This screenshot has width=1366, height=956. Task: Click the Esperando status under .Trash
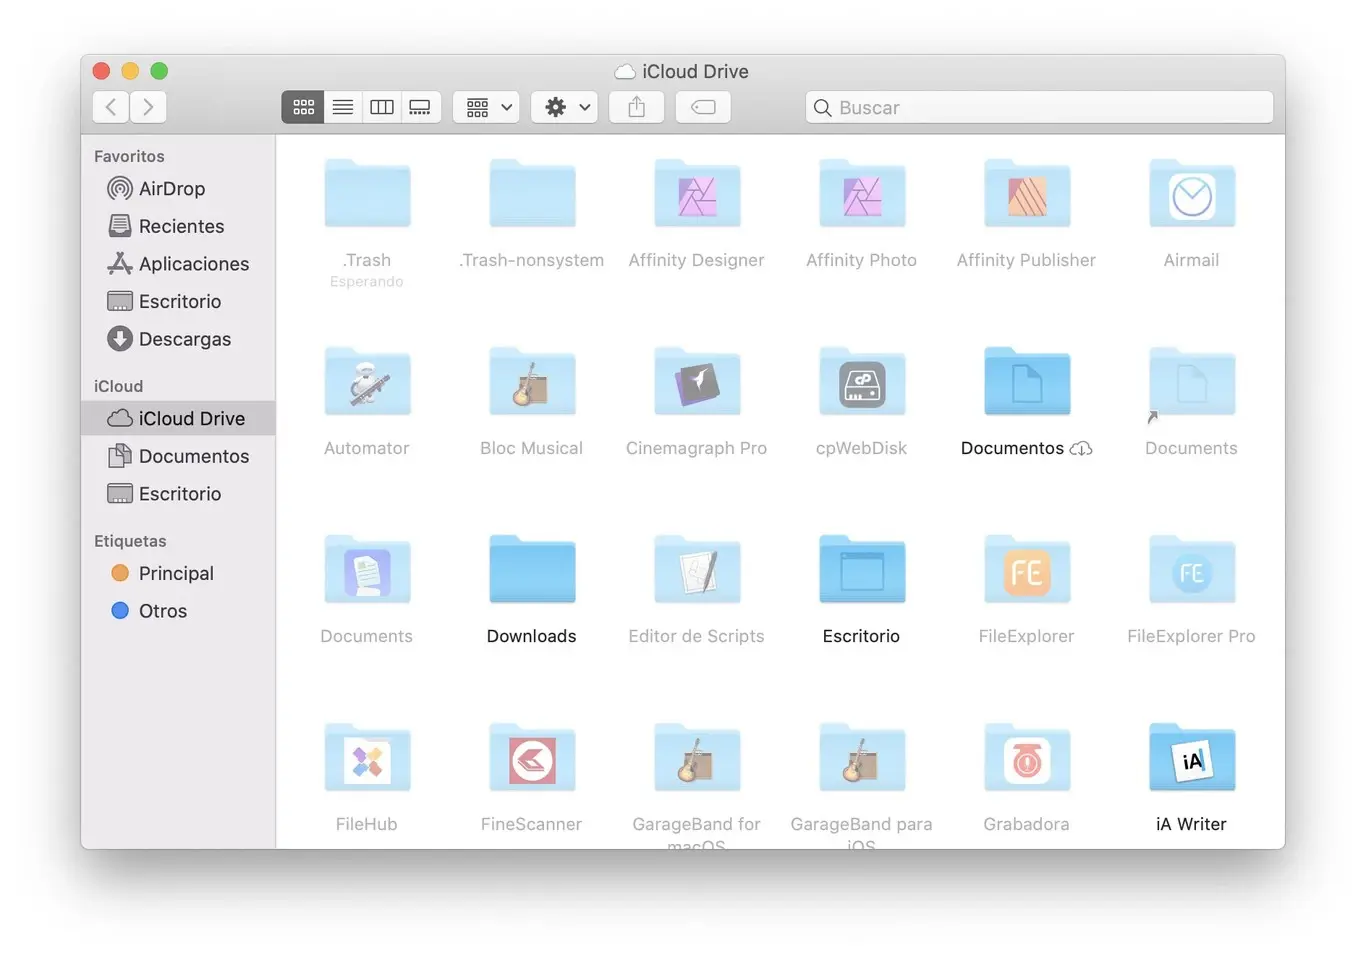pos(367,282)
